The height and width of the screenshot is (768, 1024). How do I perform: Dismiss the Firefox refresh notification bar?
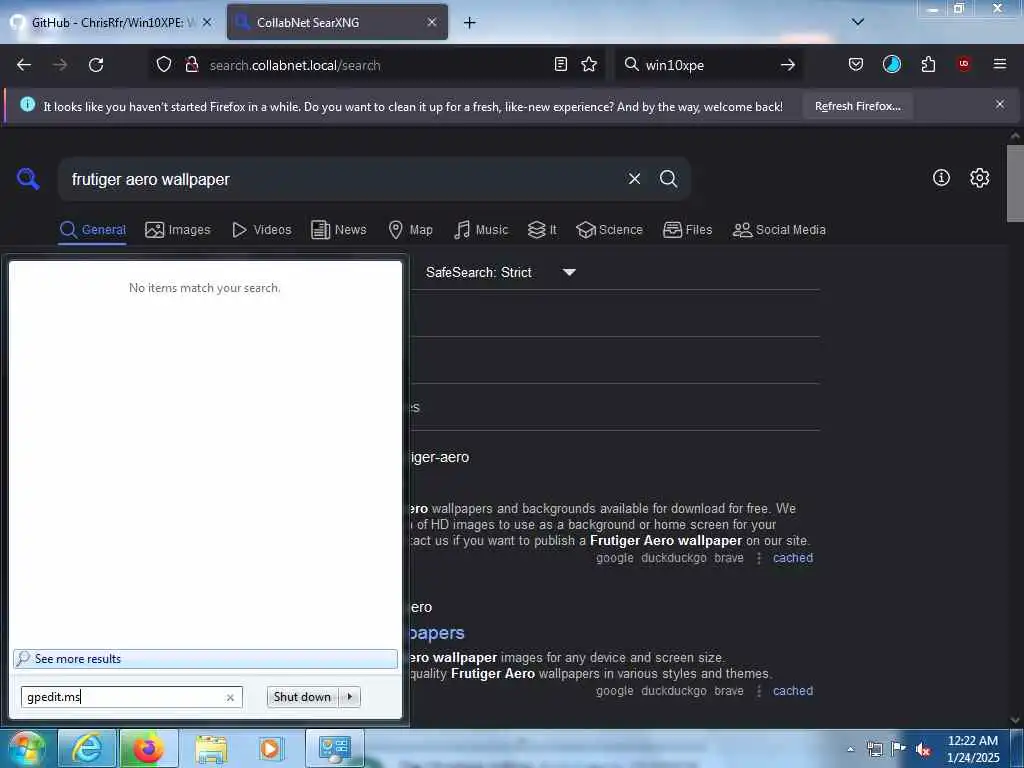pyautogui.click(x=1000, y=104)
